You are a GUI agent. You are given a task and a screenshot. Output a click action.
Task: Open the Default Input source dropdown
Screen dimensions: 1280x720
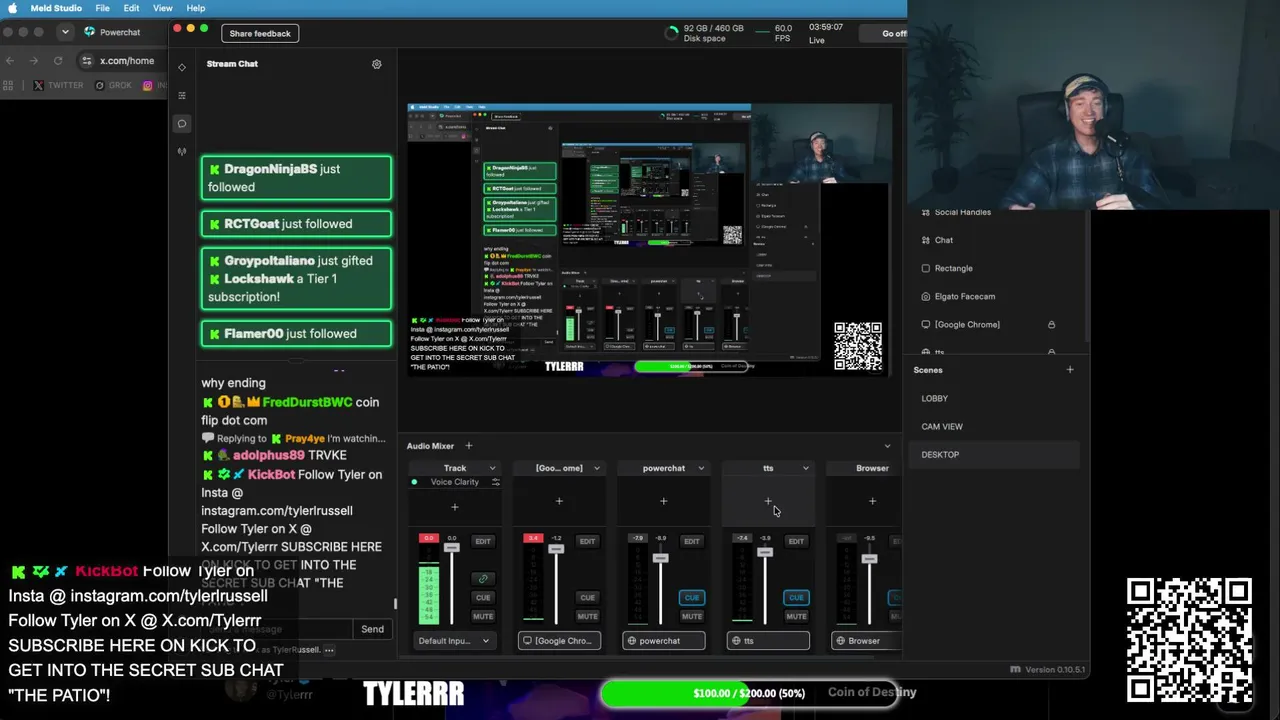click(455, 641)
